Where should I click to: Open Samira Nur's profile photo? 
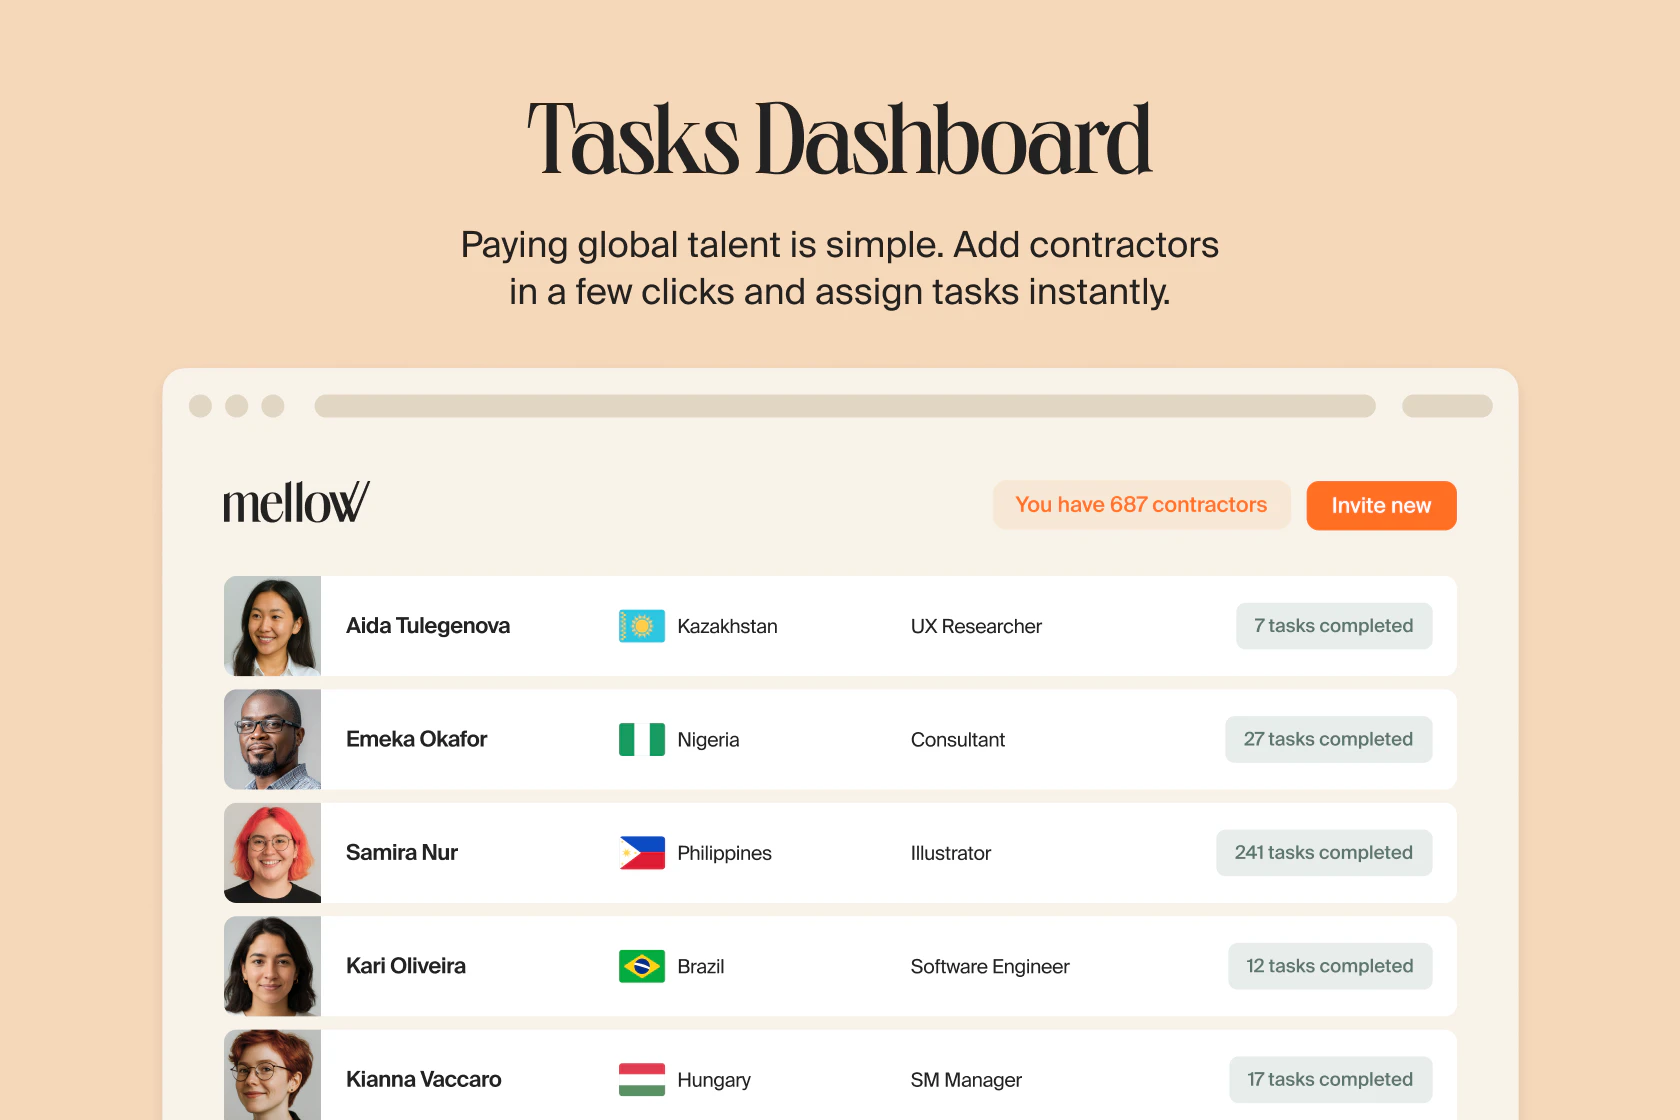click(273, 853)
